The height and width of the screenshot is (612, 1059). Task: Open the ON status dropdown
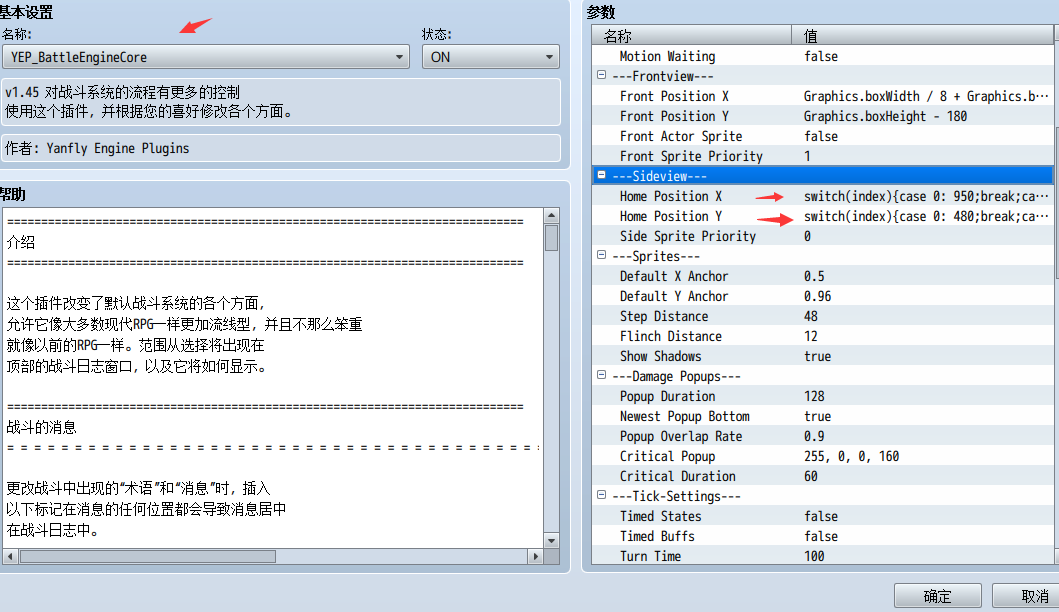[491, 57]
